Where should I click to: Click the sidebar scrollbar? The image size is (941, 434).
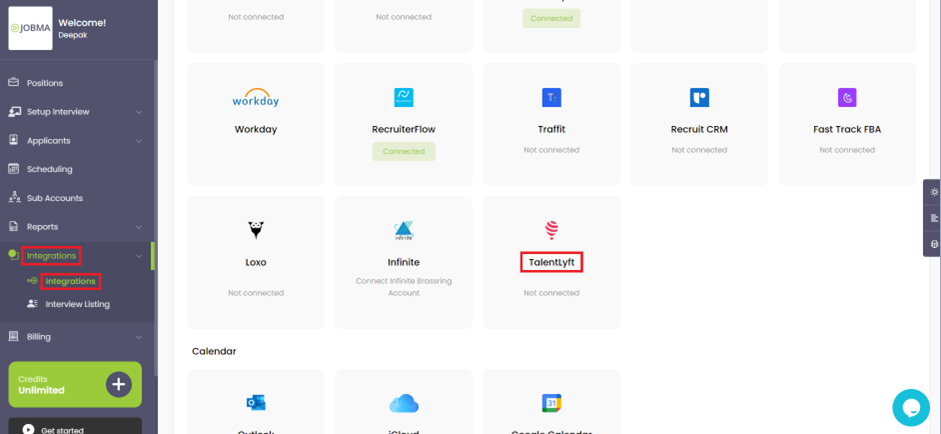click(x=155, y=216)
